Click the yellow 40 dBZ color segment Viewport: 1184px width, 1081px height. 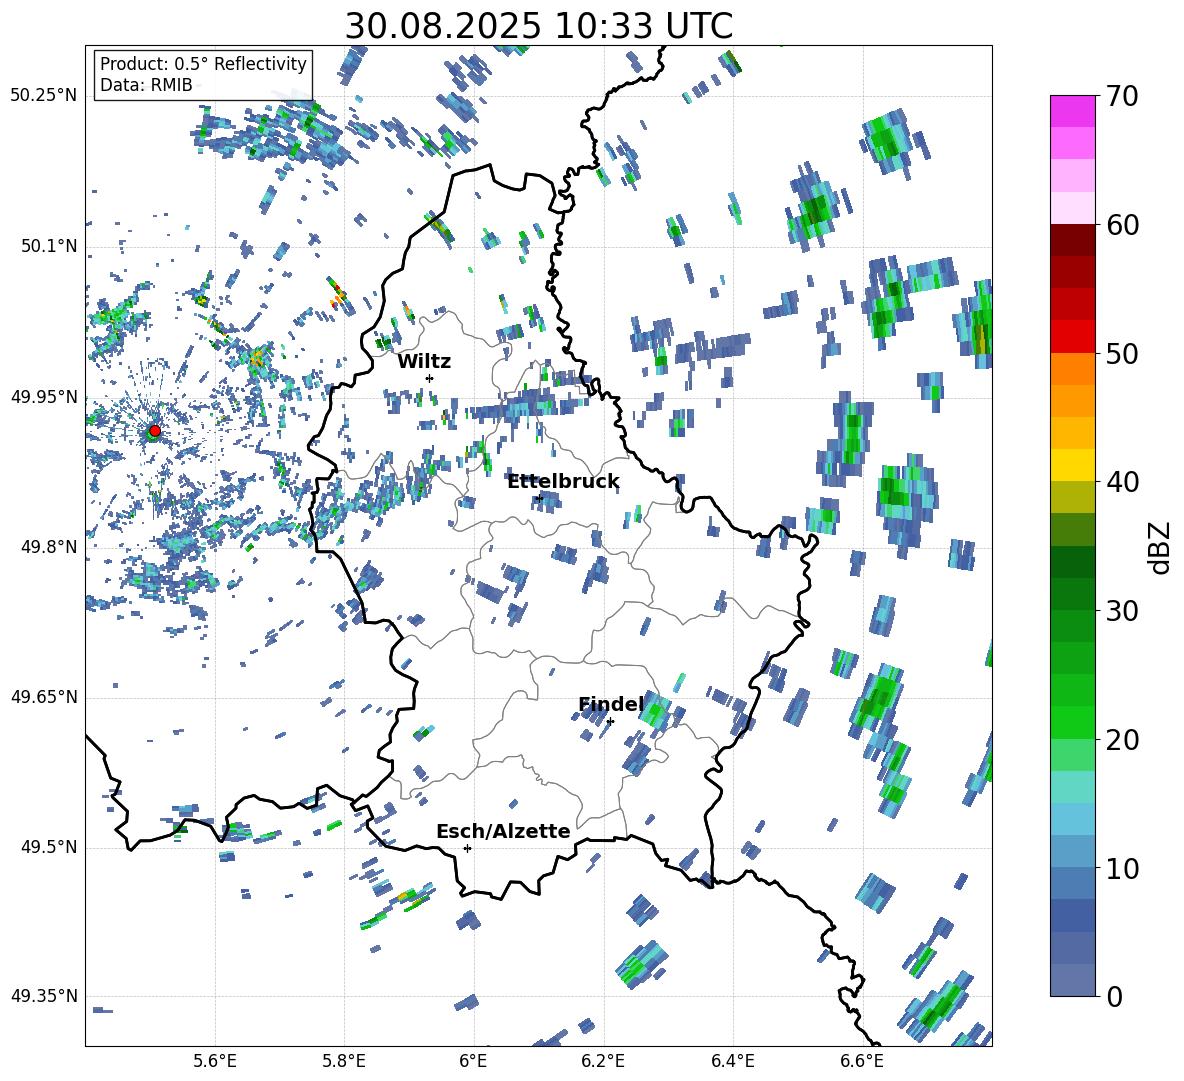1072,465
